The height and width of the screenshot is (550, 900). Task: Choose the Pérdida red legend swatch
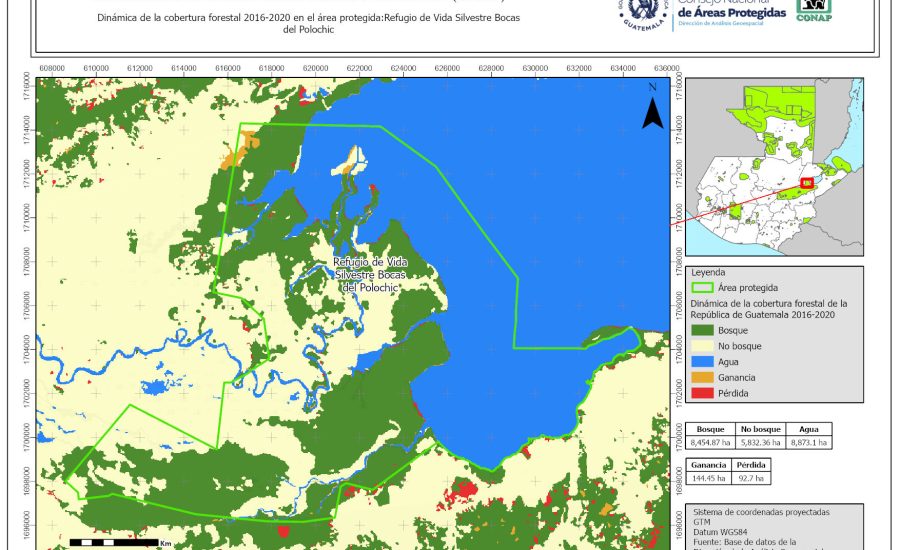(703, 393)
